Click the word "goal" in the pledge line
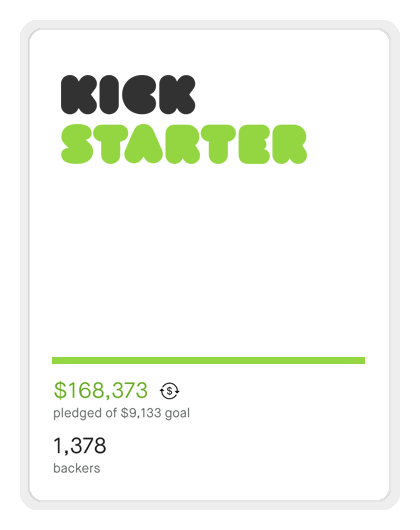Image resolution: width=420 pixels, height=530 pixels. tap(177, 414)
